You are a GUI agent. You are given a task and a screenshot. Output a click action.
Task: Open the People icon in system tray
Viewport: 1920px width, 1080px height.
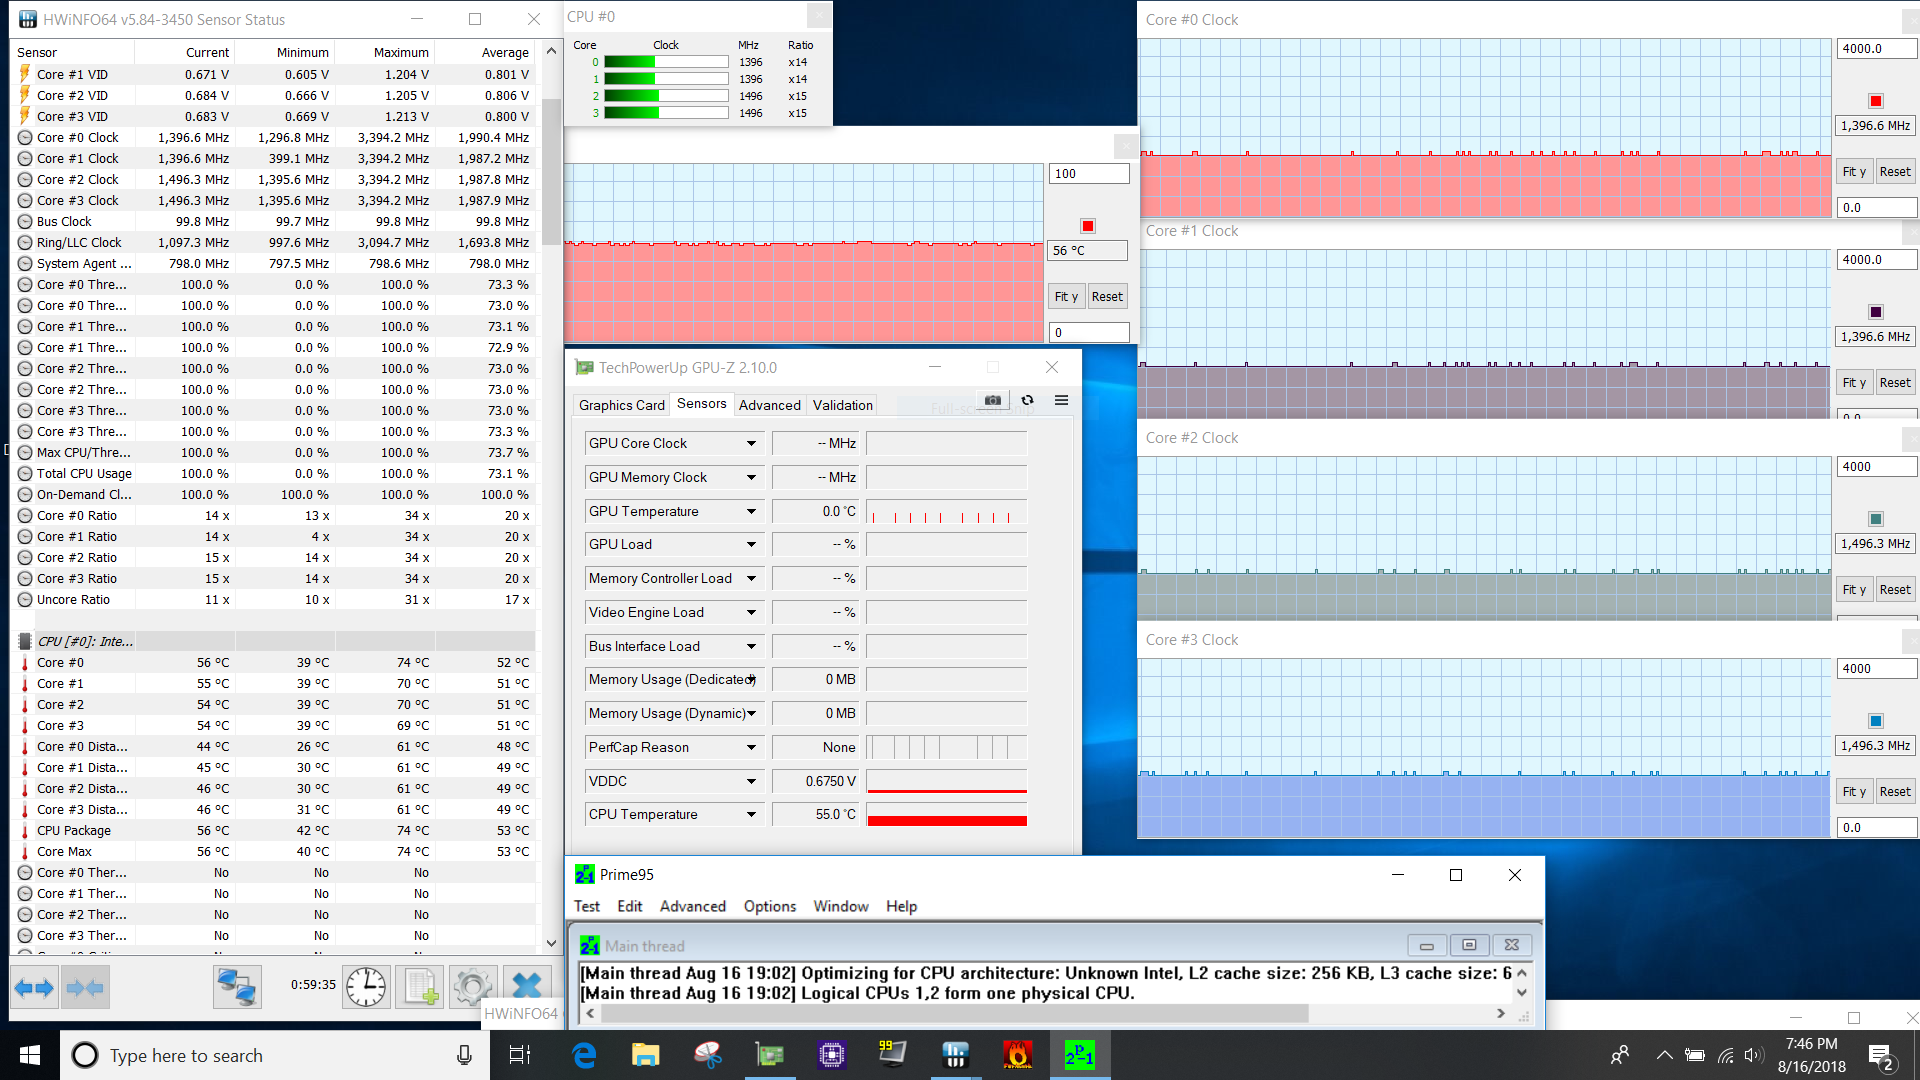click(1620, 1055)
